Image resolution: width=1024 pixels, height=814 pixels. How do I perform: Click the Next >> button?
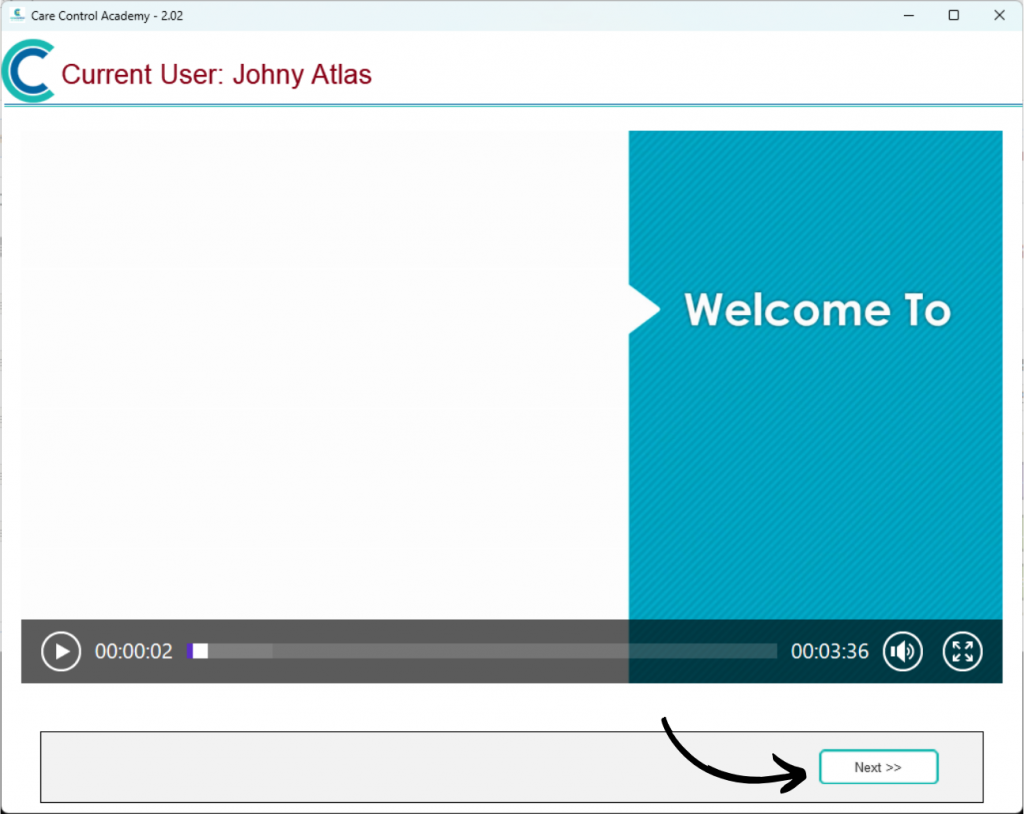click(x=878, y=767)
